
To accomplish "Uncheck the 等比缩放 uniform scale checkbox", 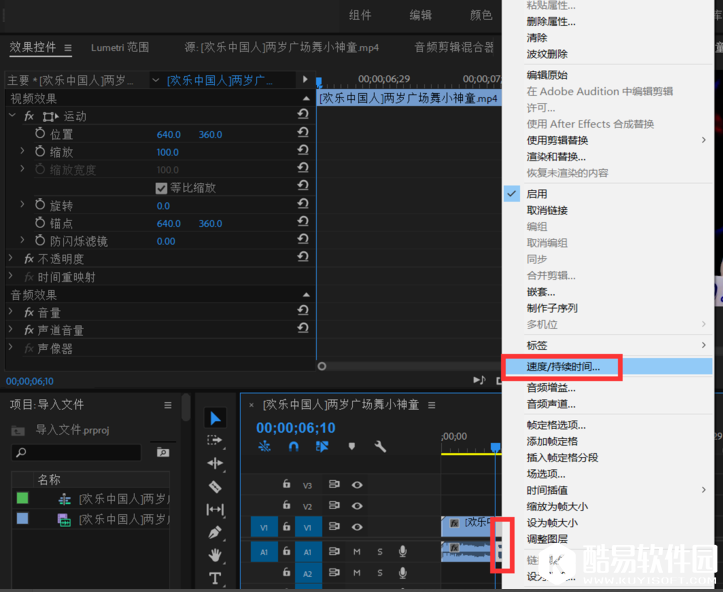I will pos(161,188).
